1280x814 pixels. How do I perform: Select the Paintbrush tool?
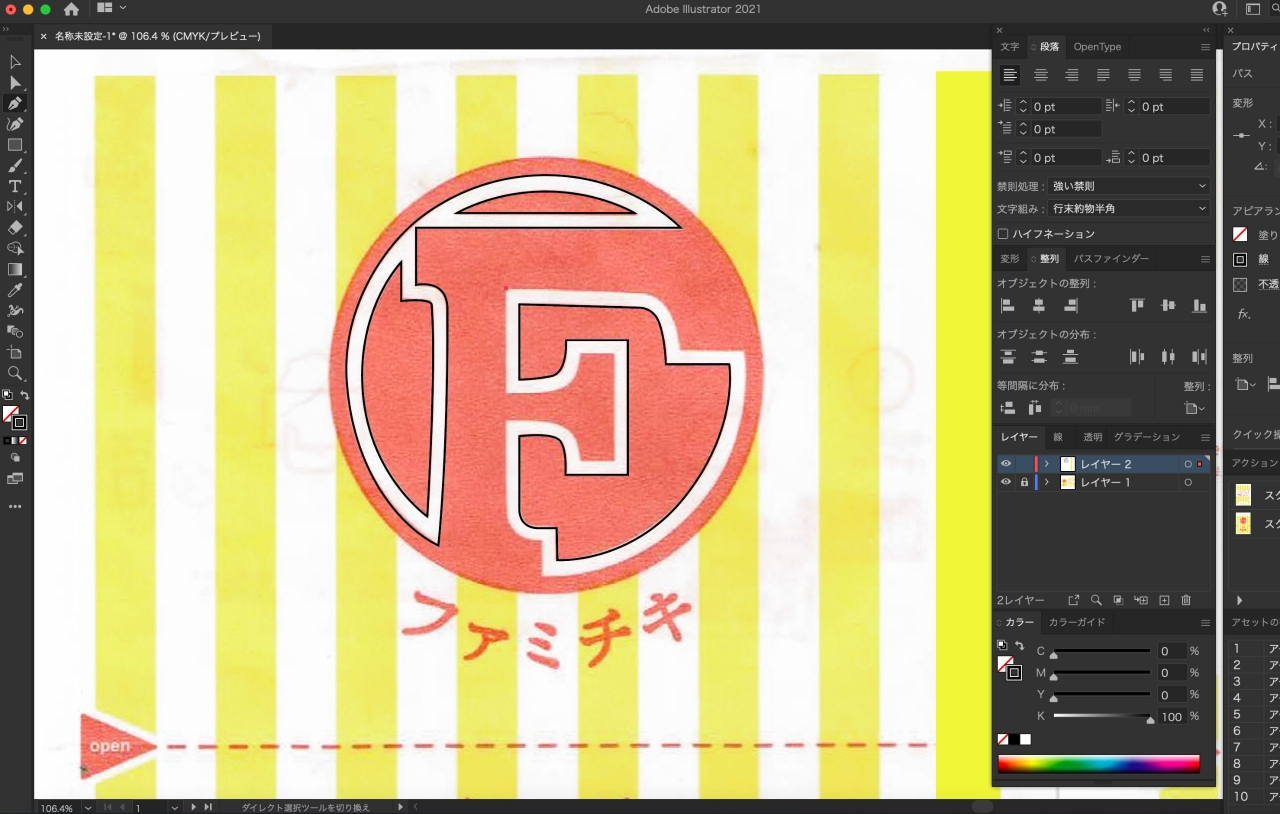tap(15, 166)
